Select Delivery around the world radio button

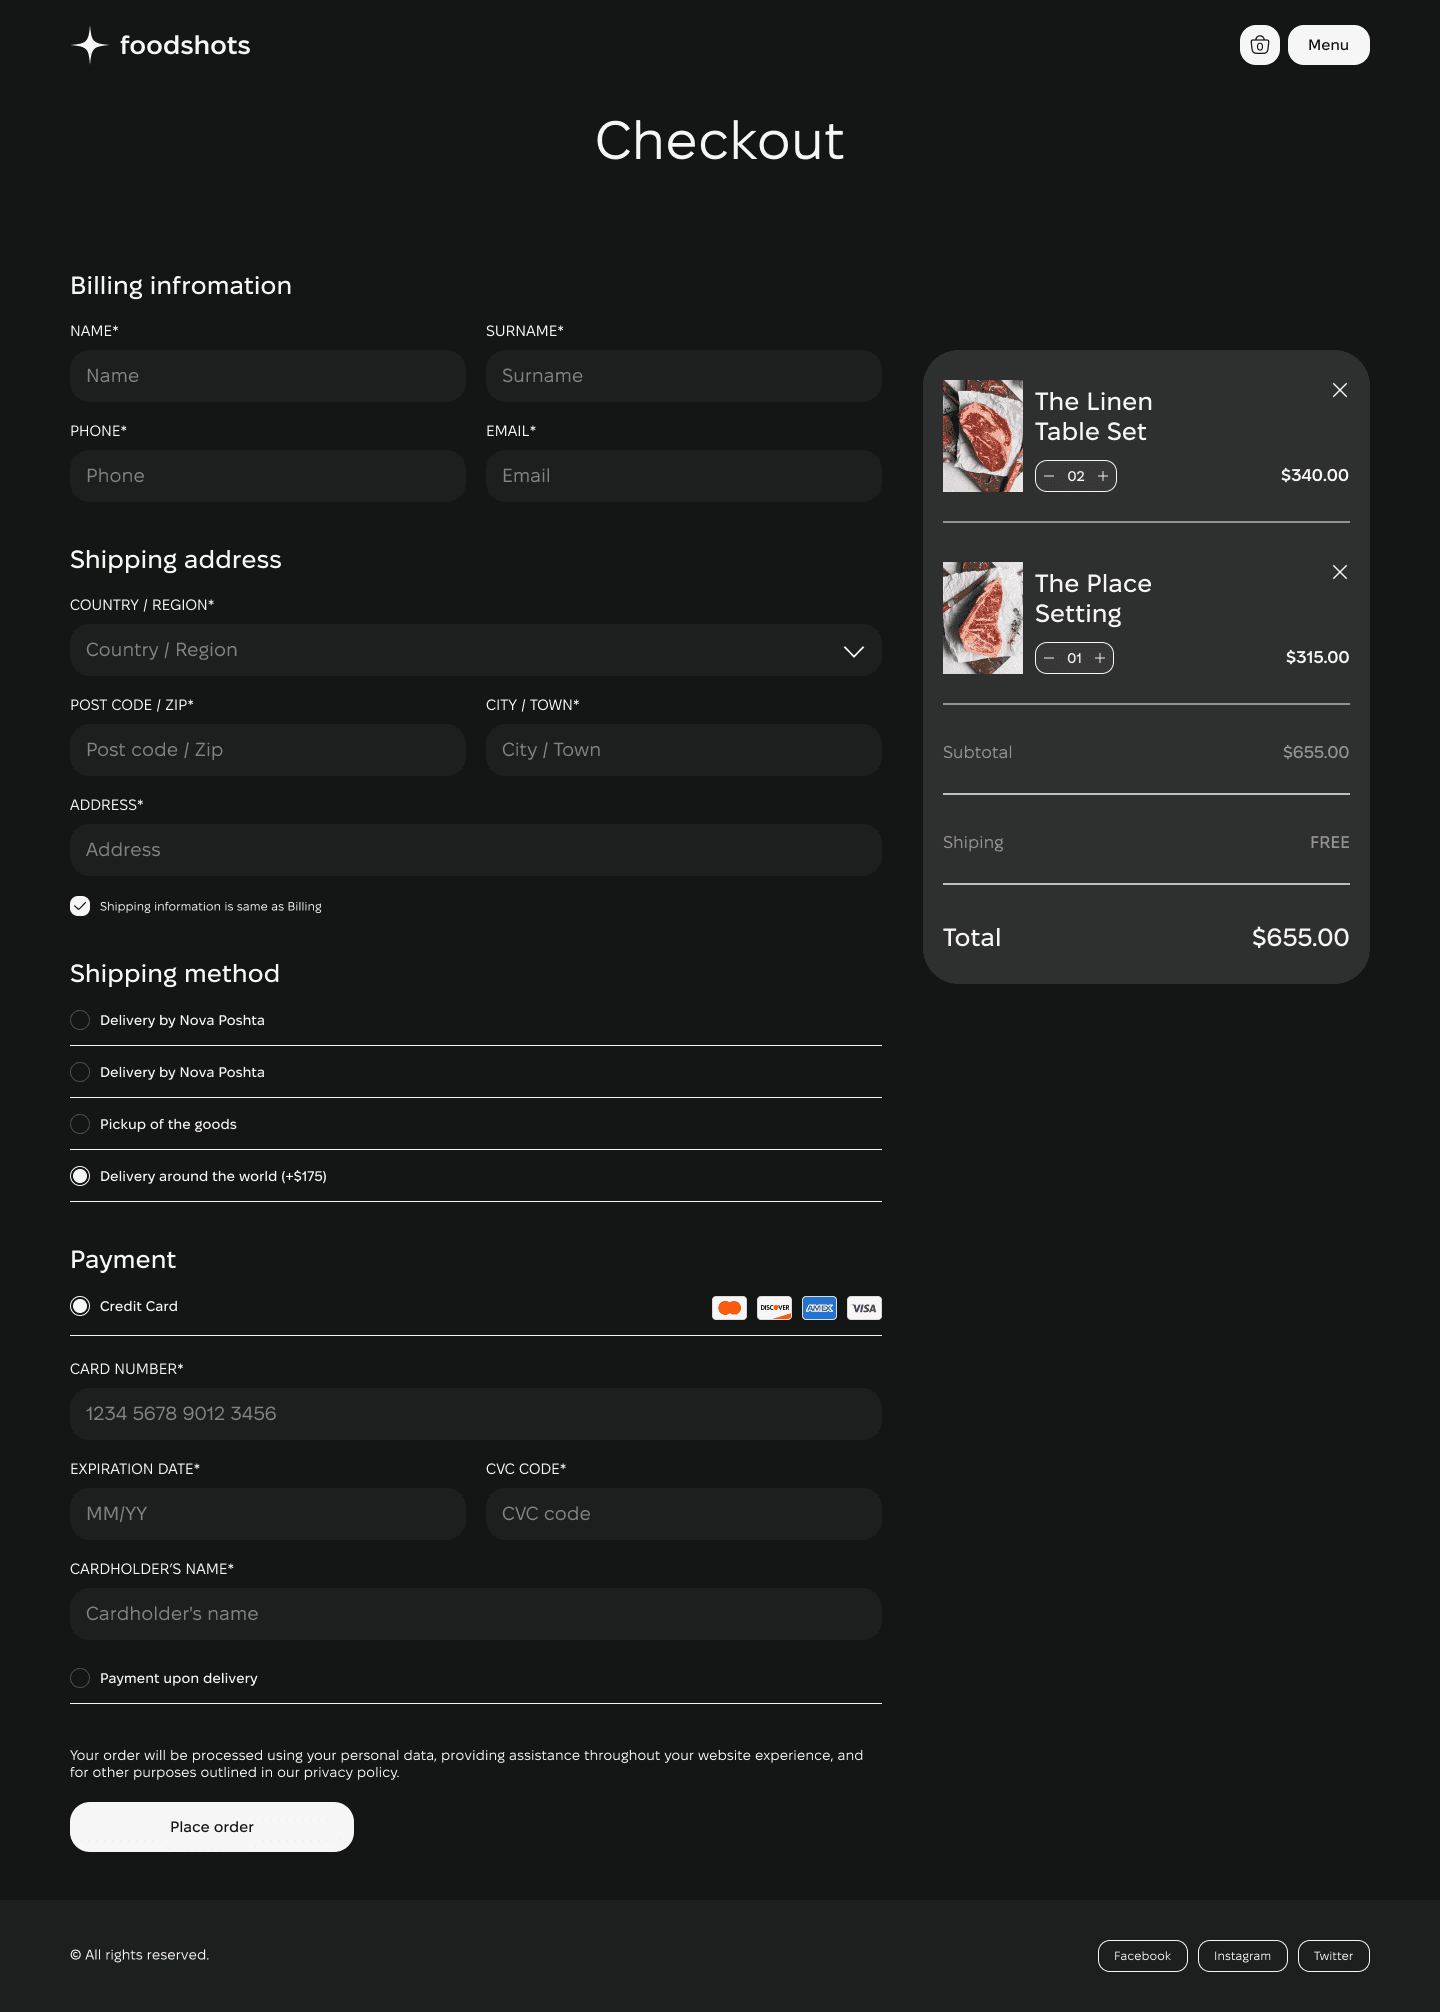80,1176
